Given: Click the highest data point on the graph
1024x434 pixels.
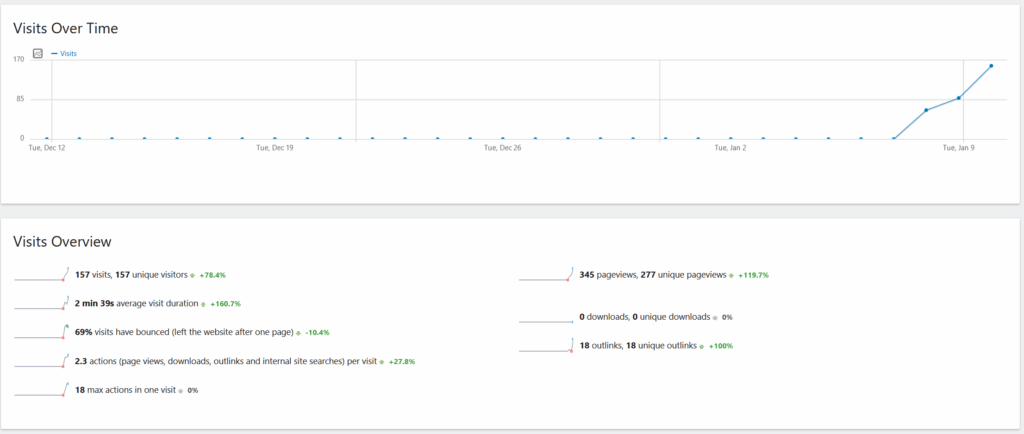Looking at the screenshot, I should [991, 66].
